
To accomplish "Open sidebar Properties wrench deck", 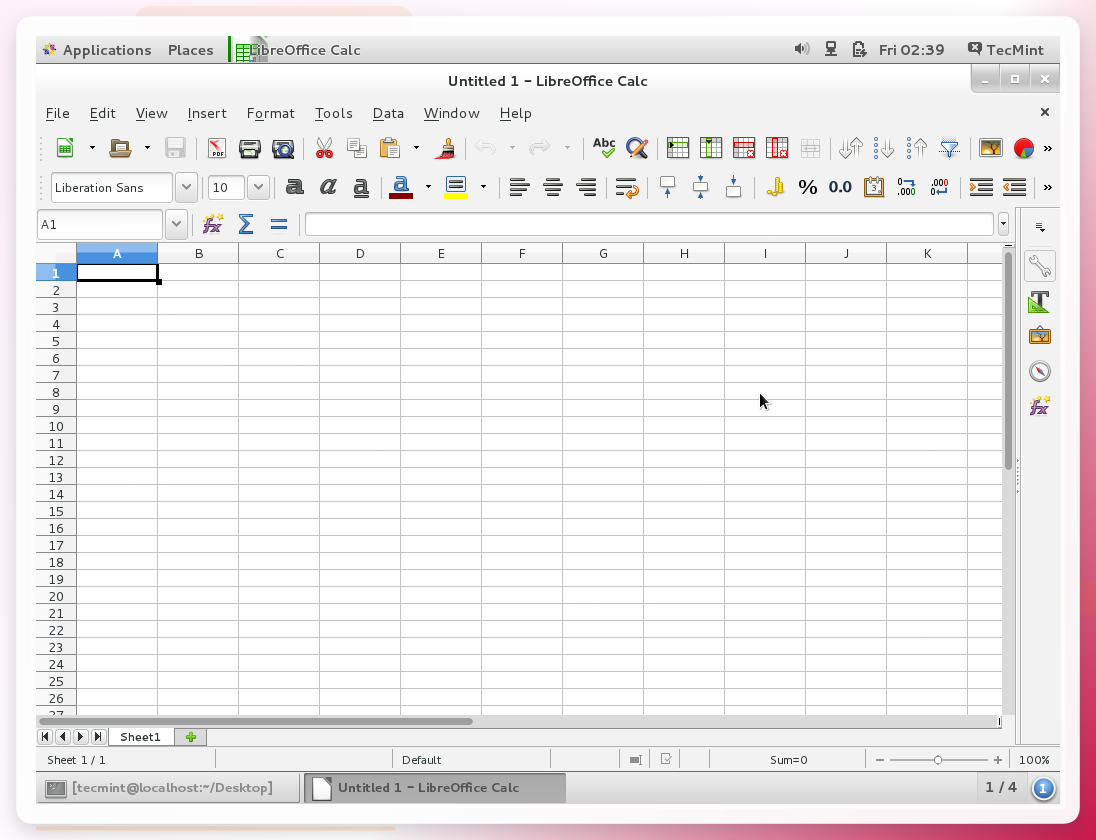I will coord(1039,266).
